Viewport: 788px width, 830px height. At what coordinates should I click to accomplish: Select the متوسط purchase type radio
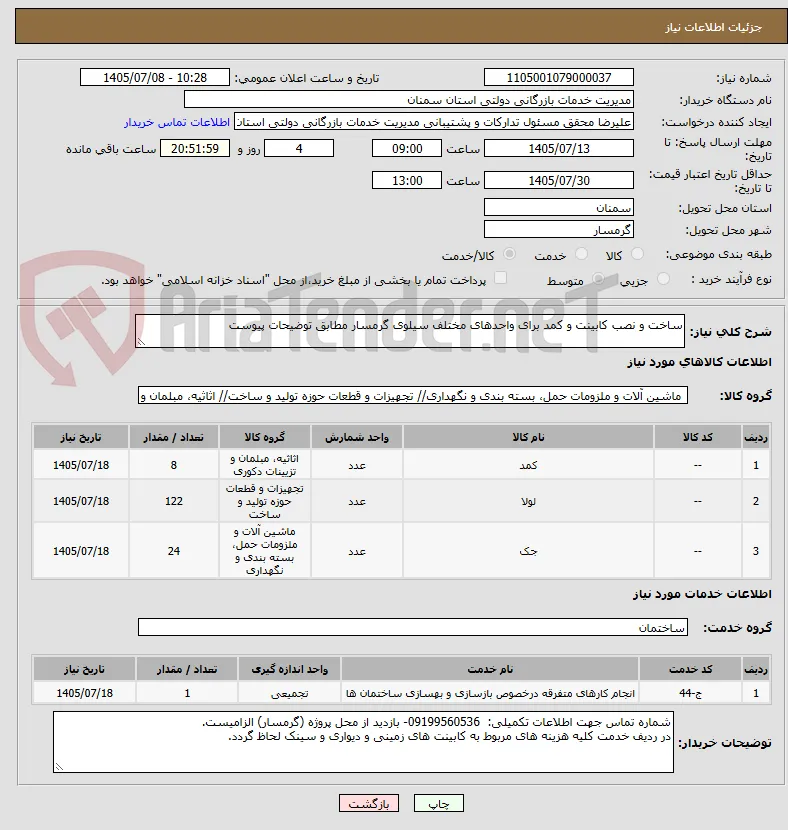598,278
